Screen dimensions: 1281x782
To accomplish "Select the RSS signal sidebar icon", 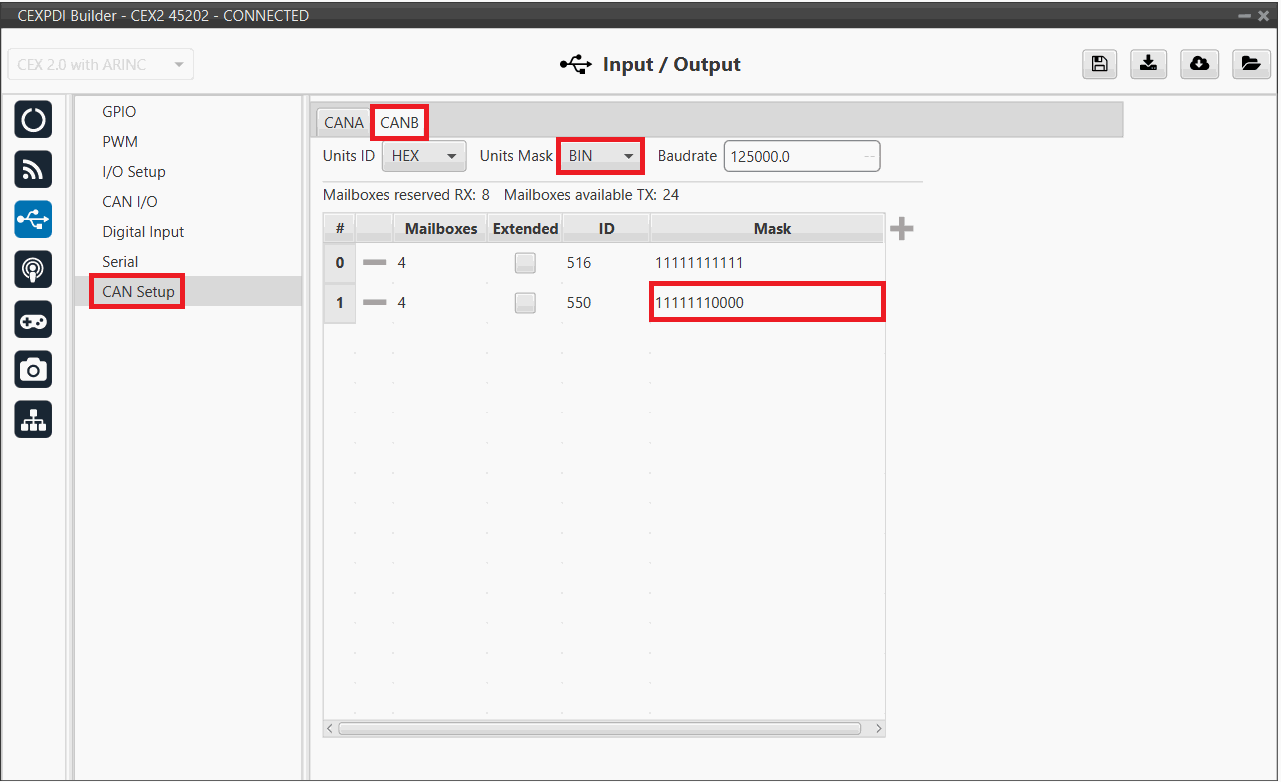I will pos(33,171).
